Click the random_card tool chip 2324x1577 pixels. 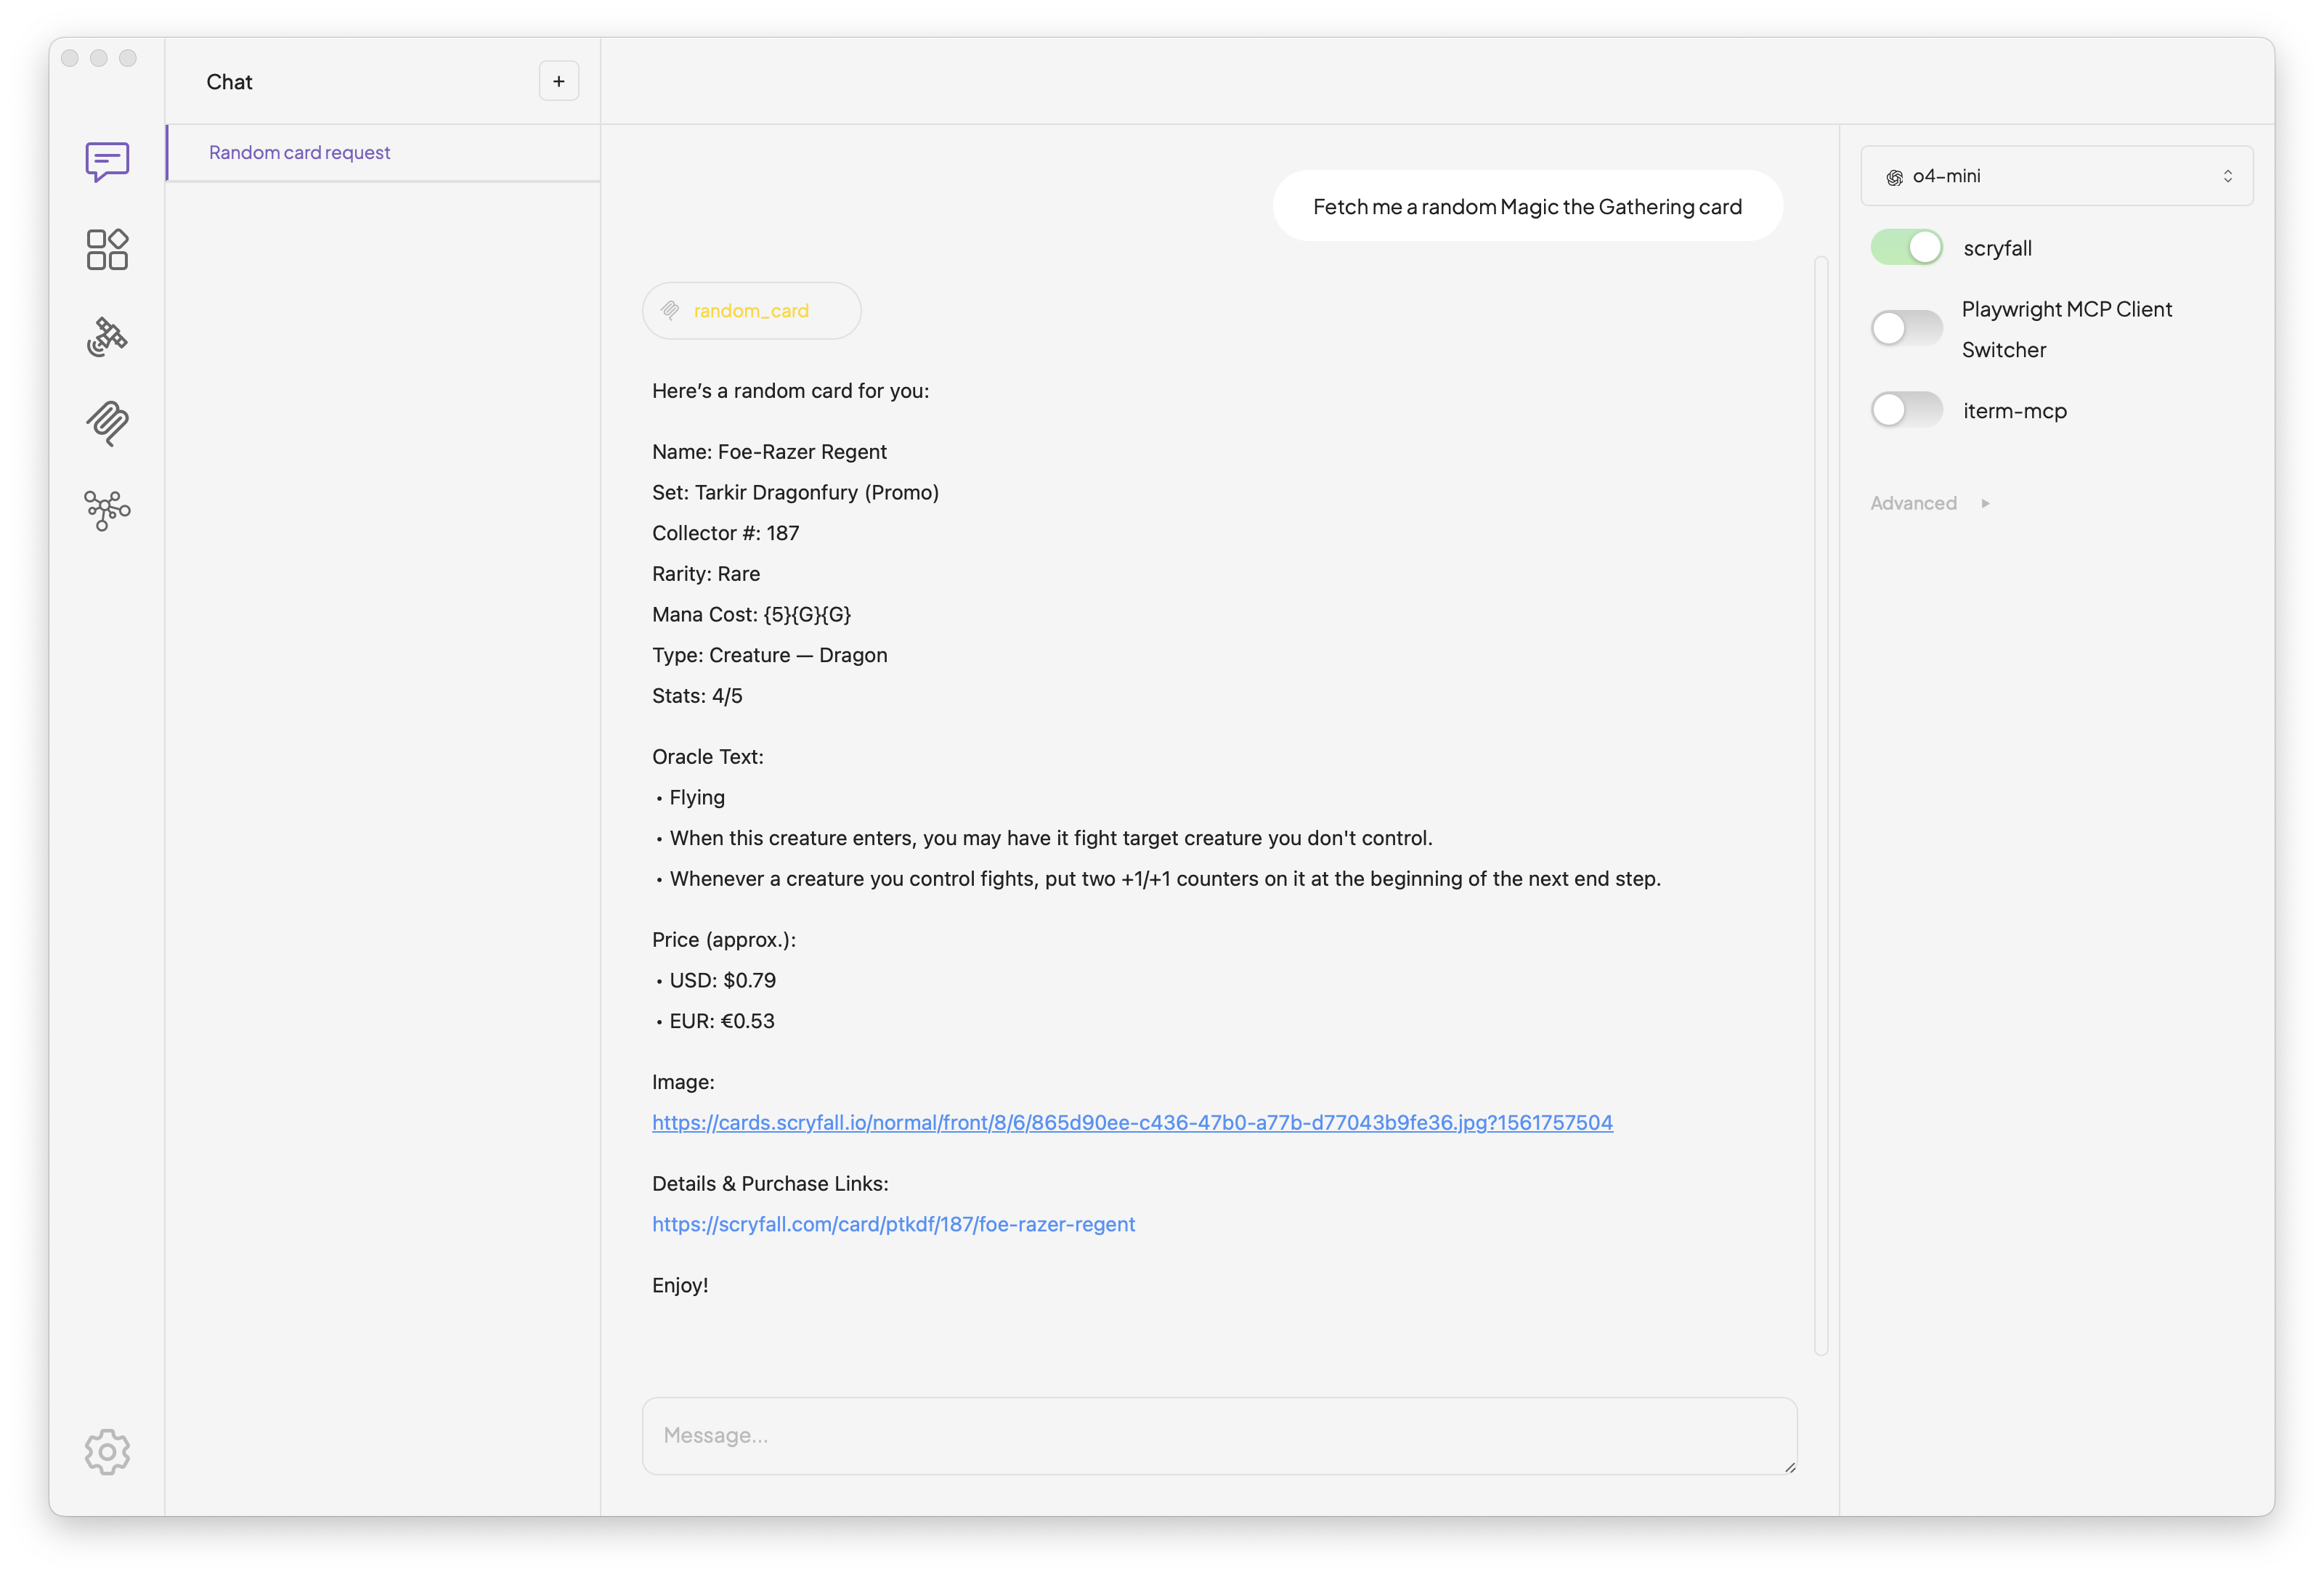pyautogui.click(x=751, y=310)
